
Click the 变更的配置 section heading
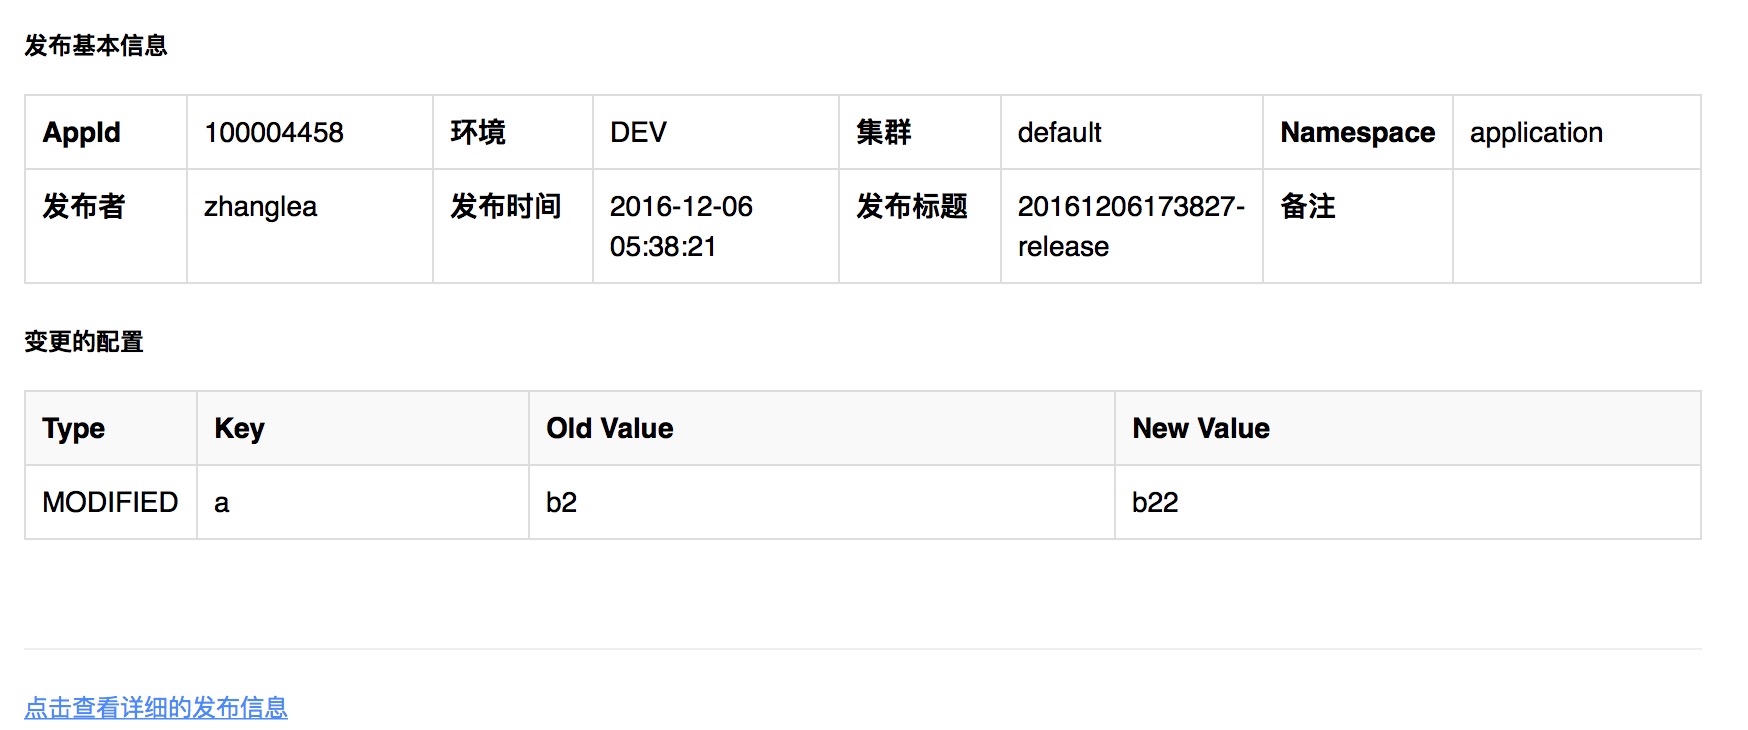[84, 342]
